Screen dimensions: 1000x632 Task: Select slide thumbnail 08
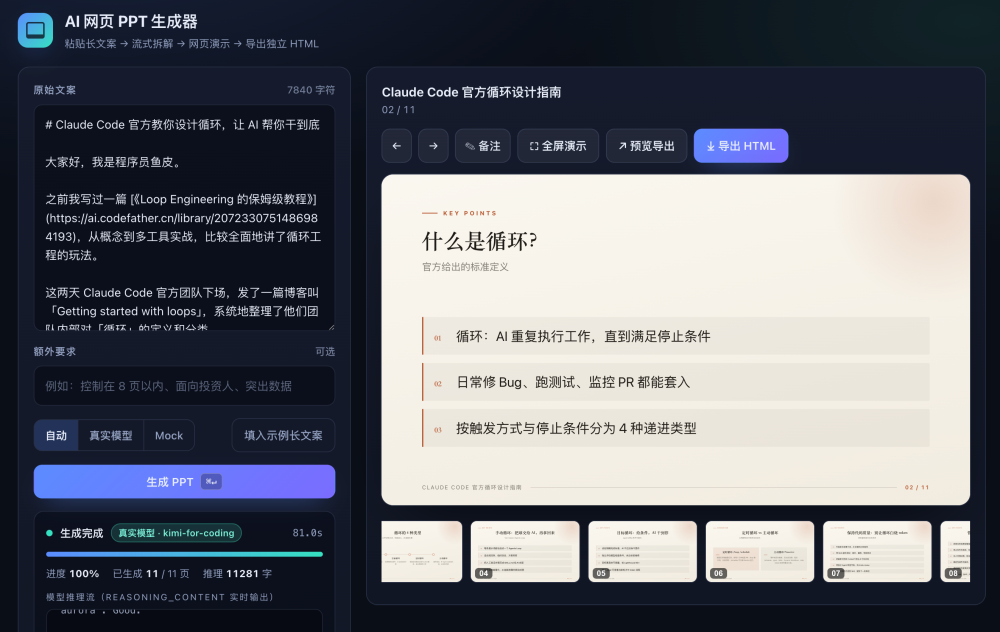tap(955, 551)
